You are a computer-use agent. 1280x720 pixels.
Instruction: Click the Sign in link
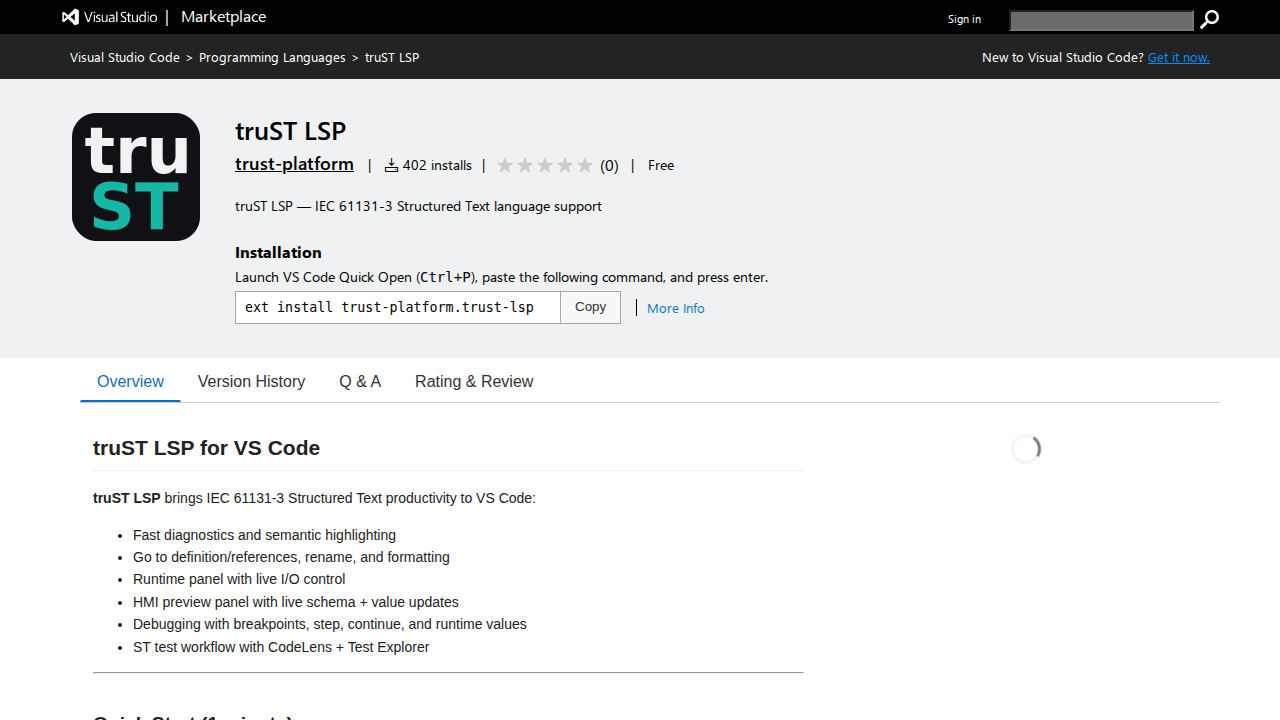pyautogui.click(x=963, y=19)
